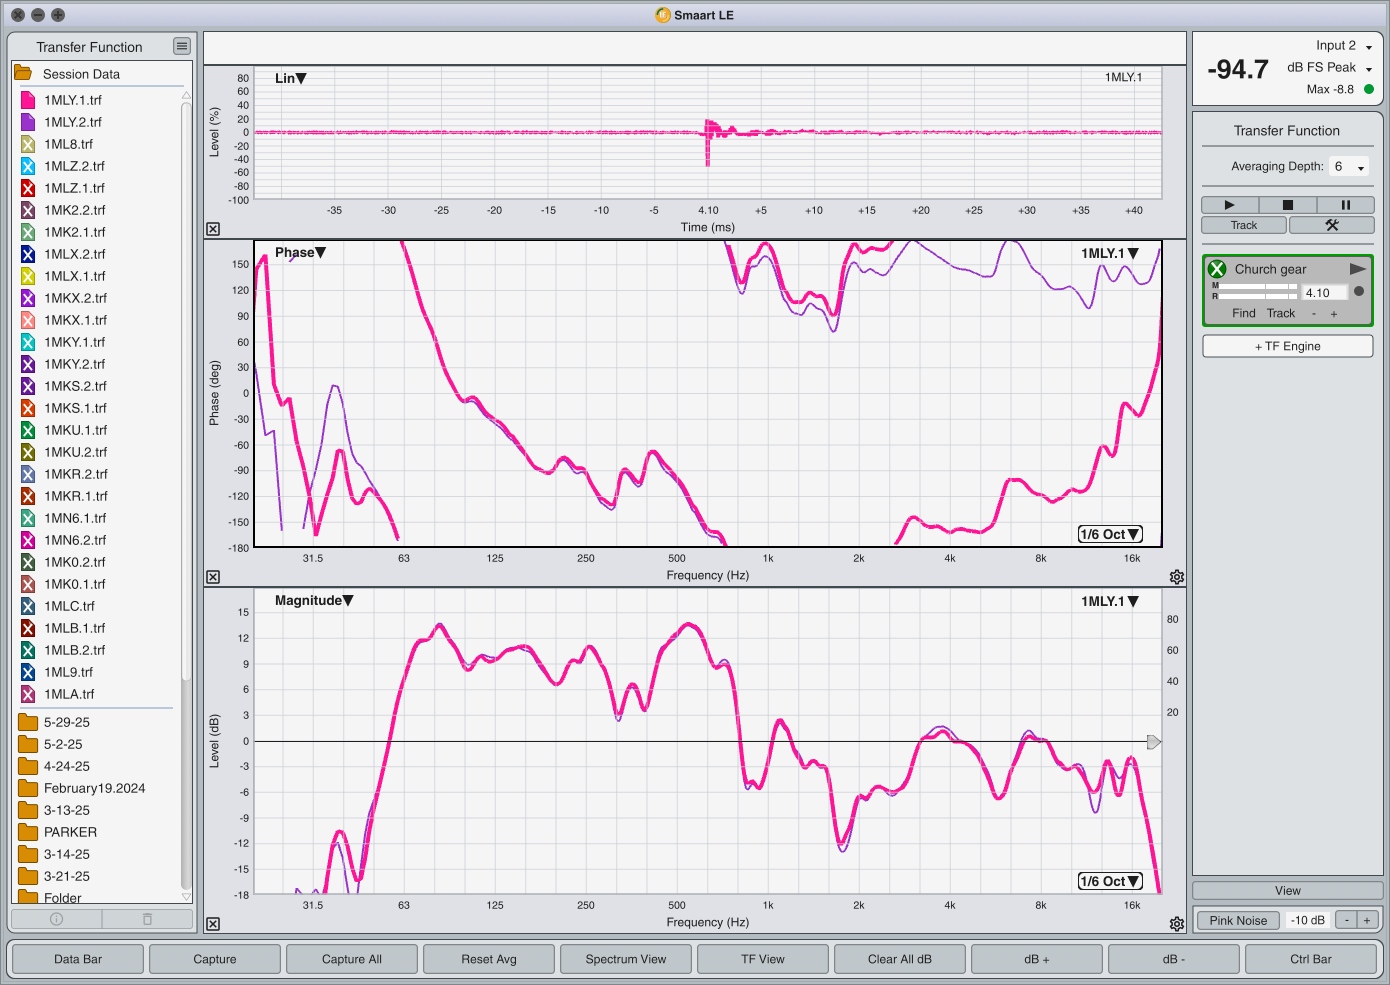Image resolution: width=1390 pixels, height=985 pixels.
Task: Start measurement with the play button
Action: [x=1229, y=204]
